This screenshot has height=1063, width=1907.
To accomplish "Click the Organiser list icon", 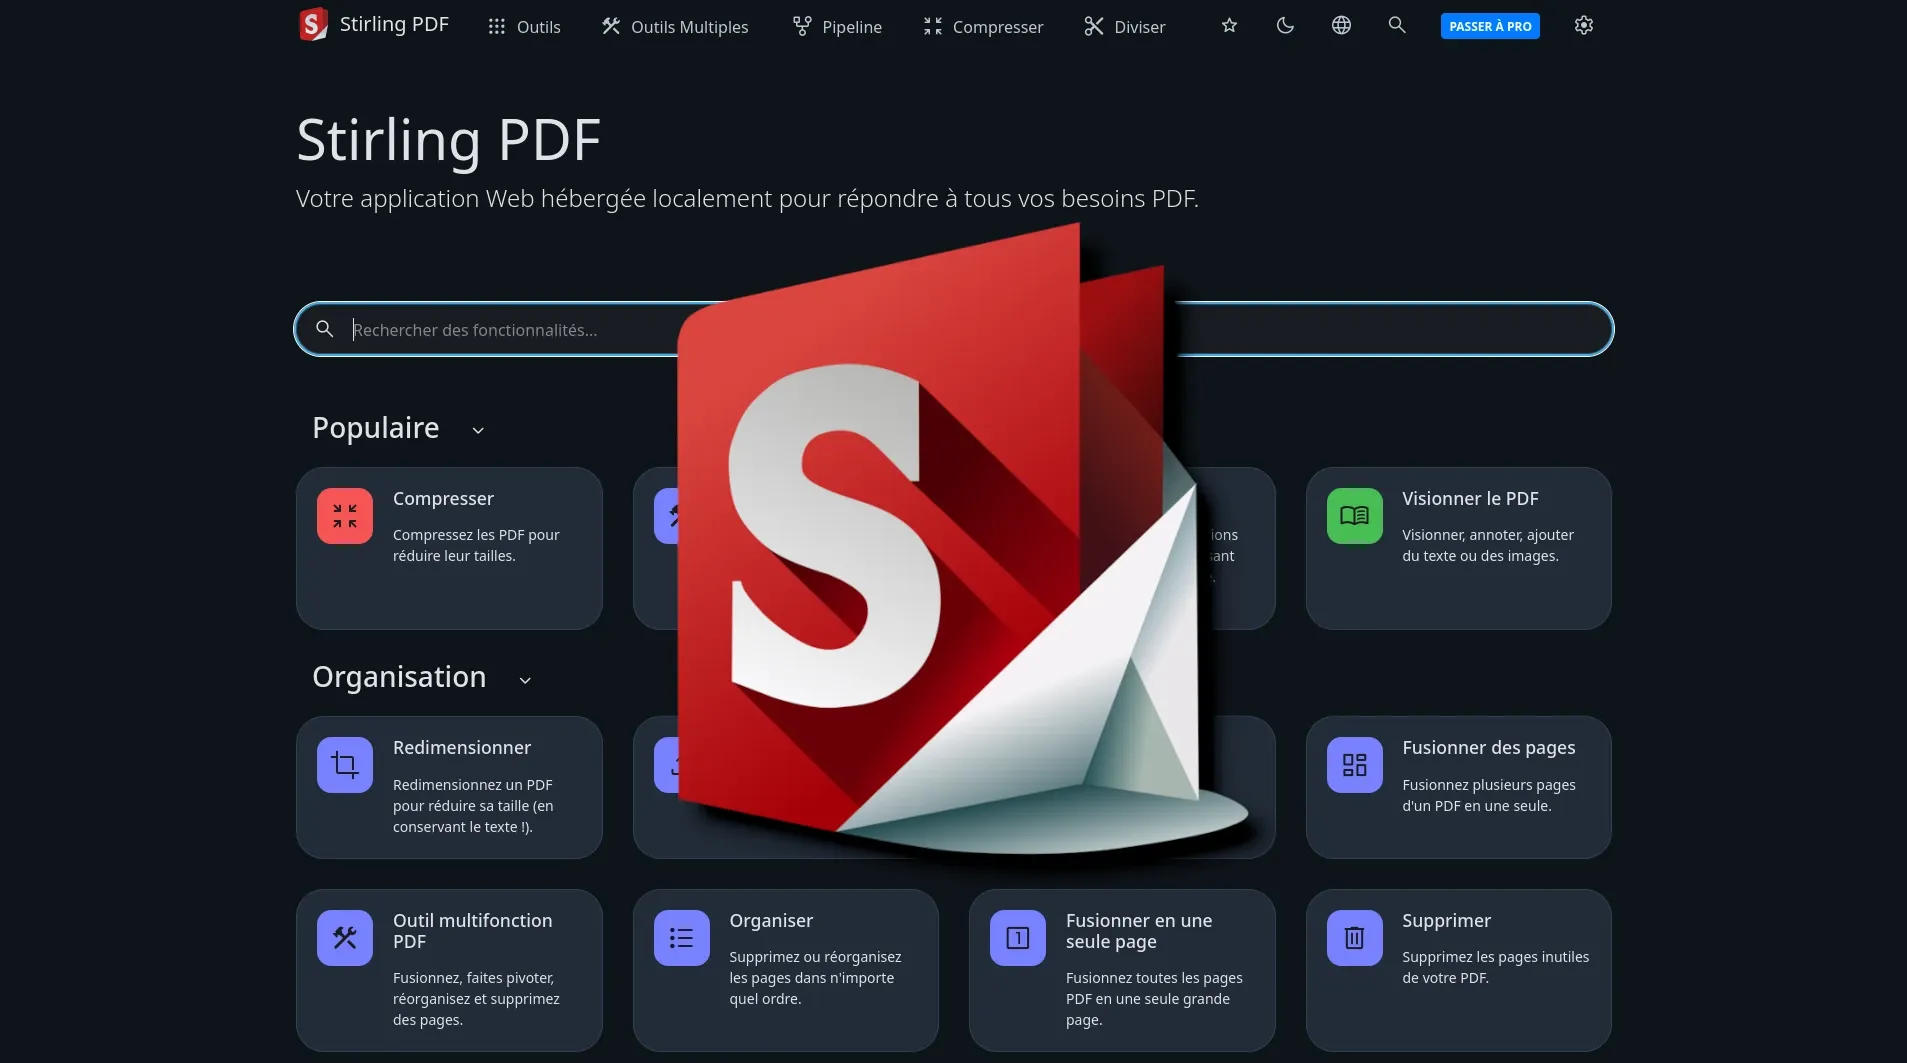I will tap(680, 937).
